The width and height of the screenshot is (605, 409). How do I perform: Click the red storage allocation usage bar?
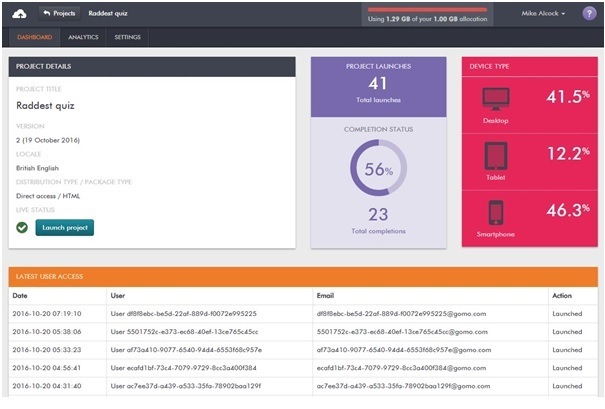tap(427, 10)
